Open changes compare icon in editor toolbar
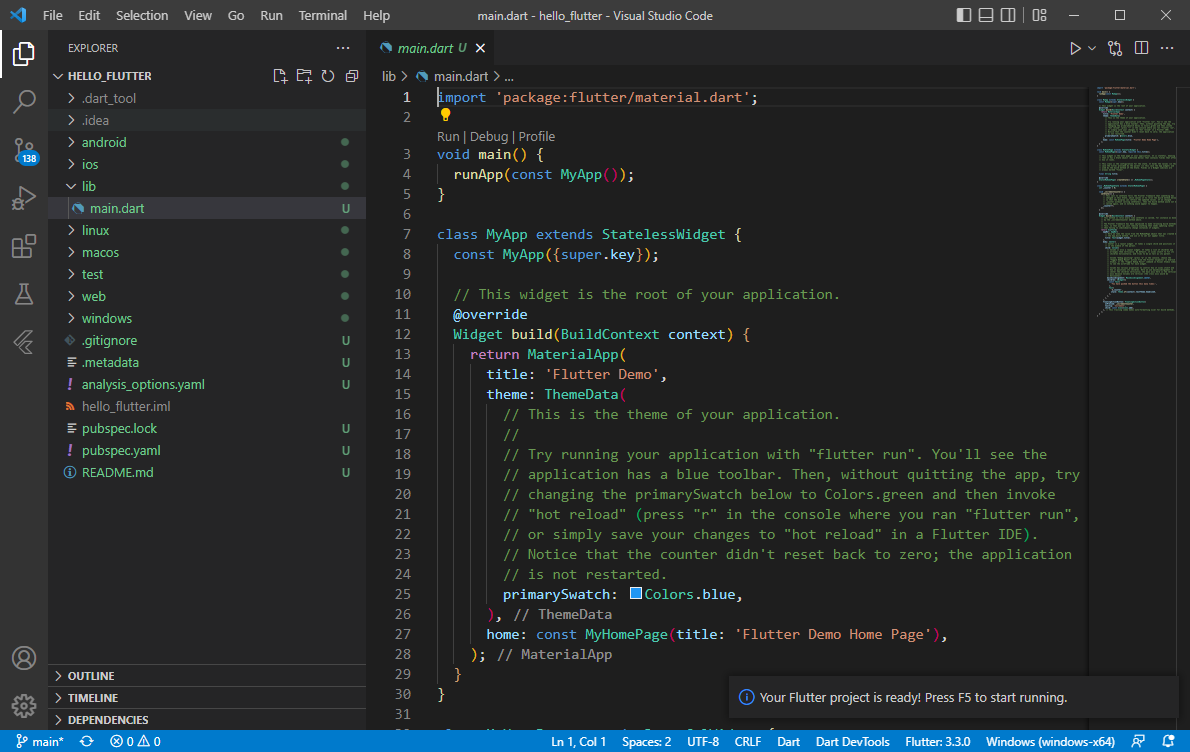Screen dimensions: 1190x752 pos(1115,49)
